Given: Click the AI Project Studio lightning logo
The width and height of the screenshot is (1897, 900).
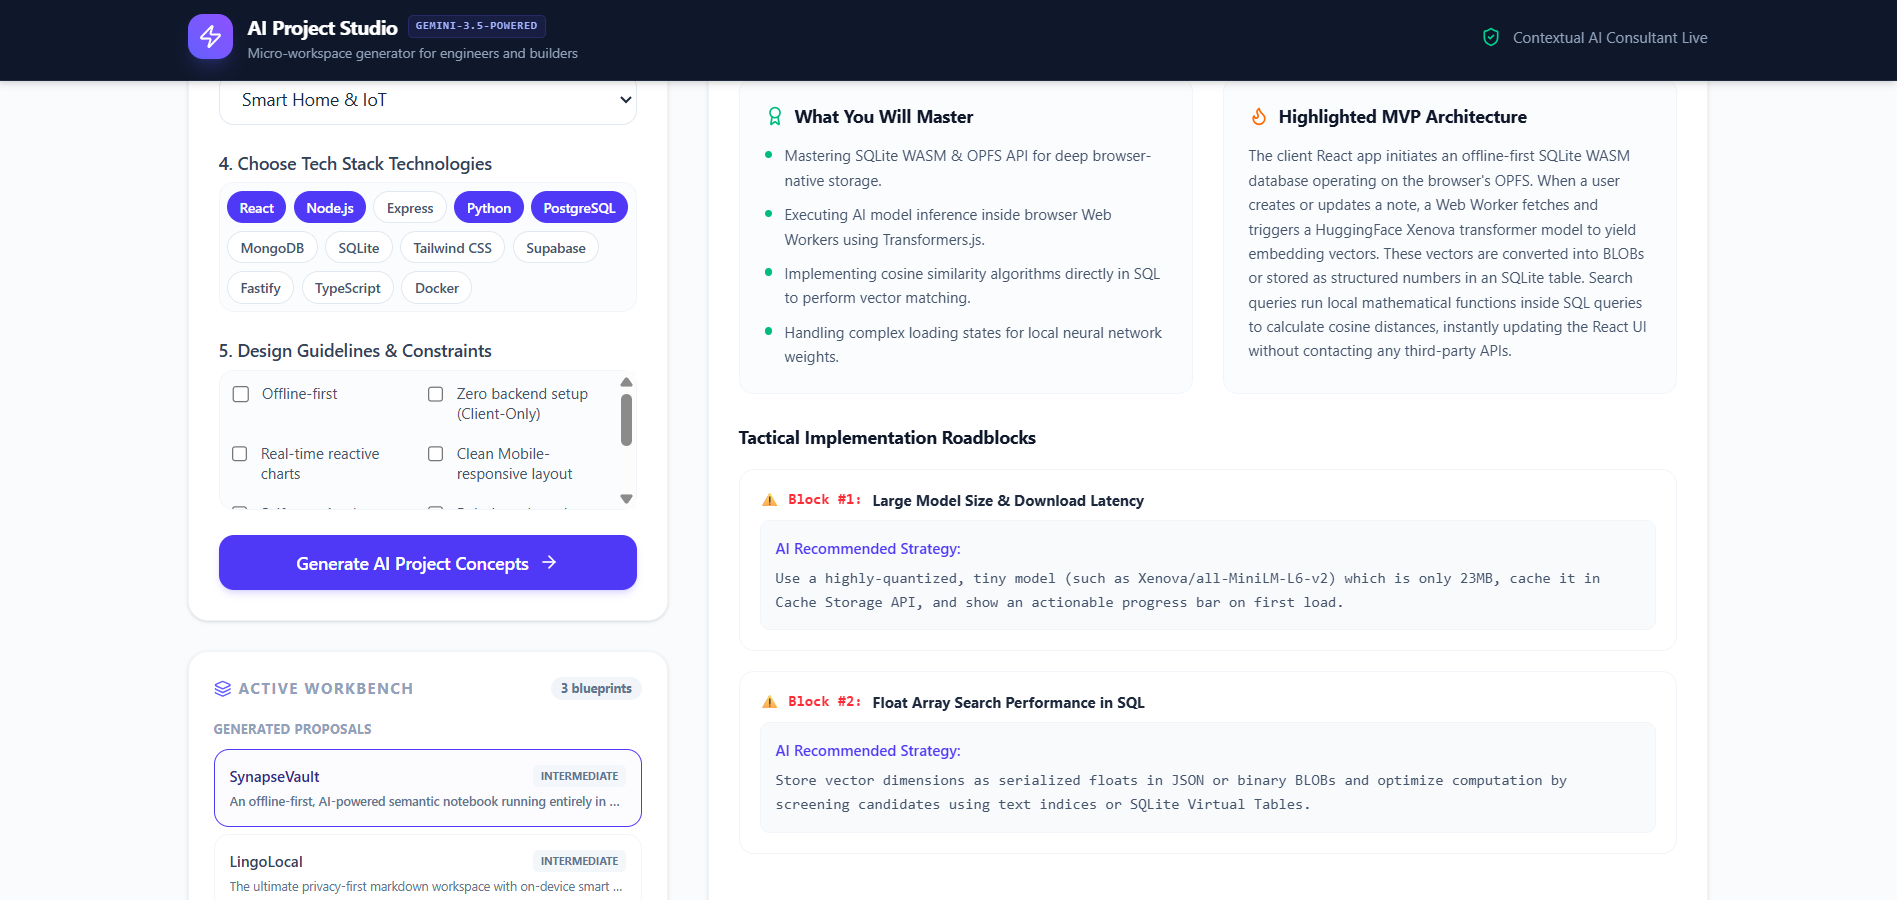Looking at the screenshot, I should pyautogui.click(x=210, y=37).
